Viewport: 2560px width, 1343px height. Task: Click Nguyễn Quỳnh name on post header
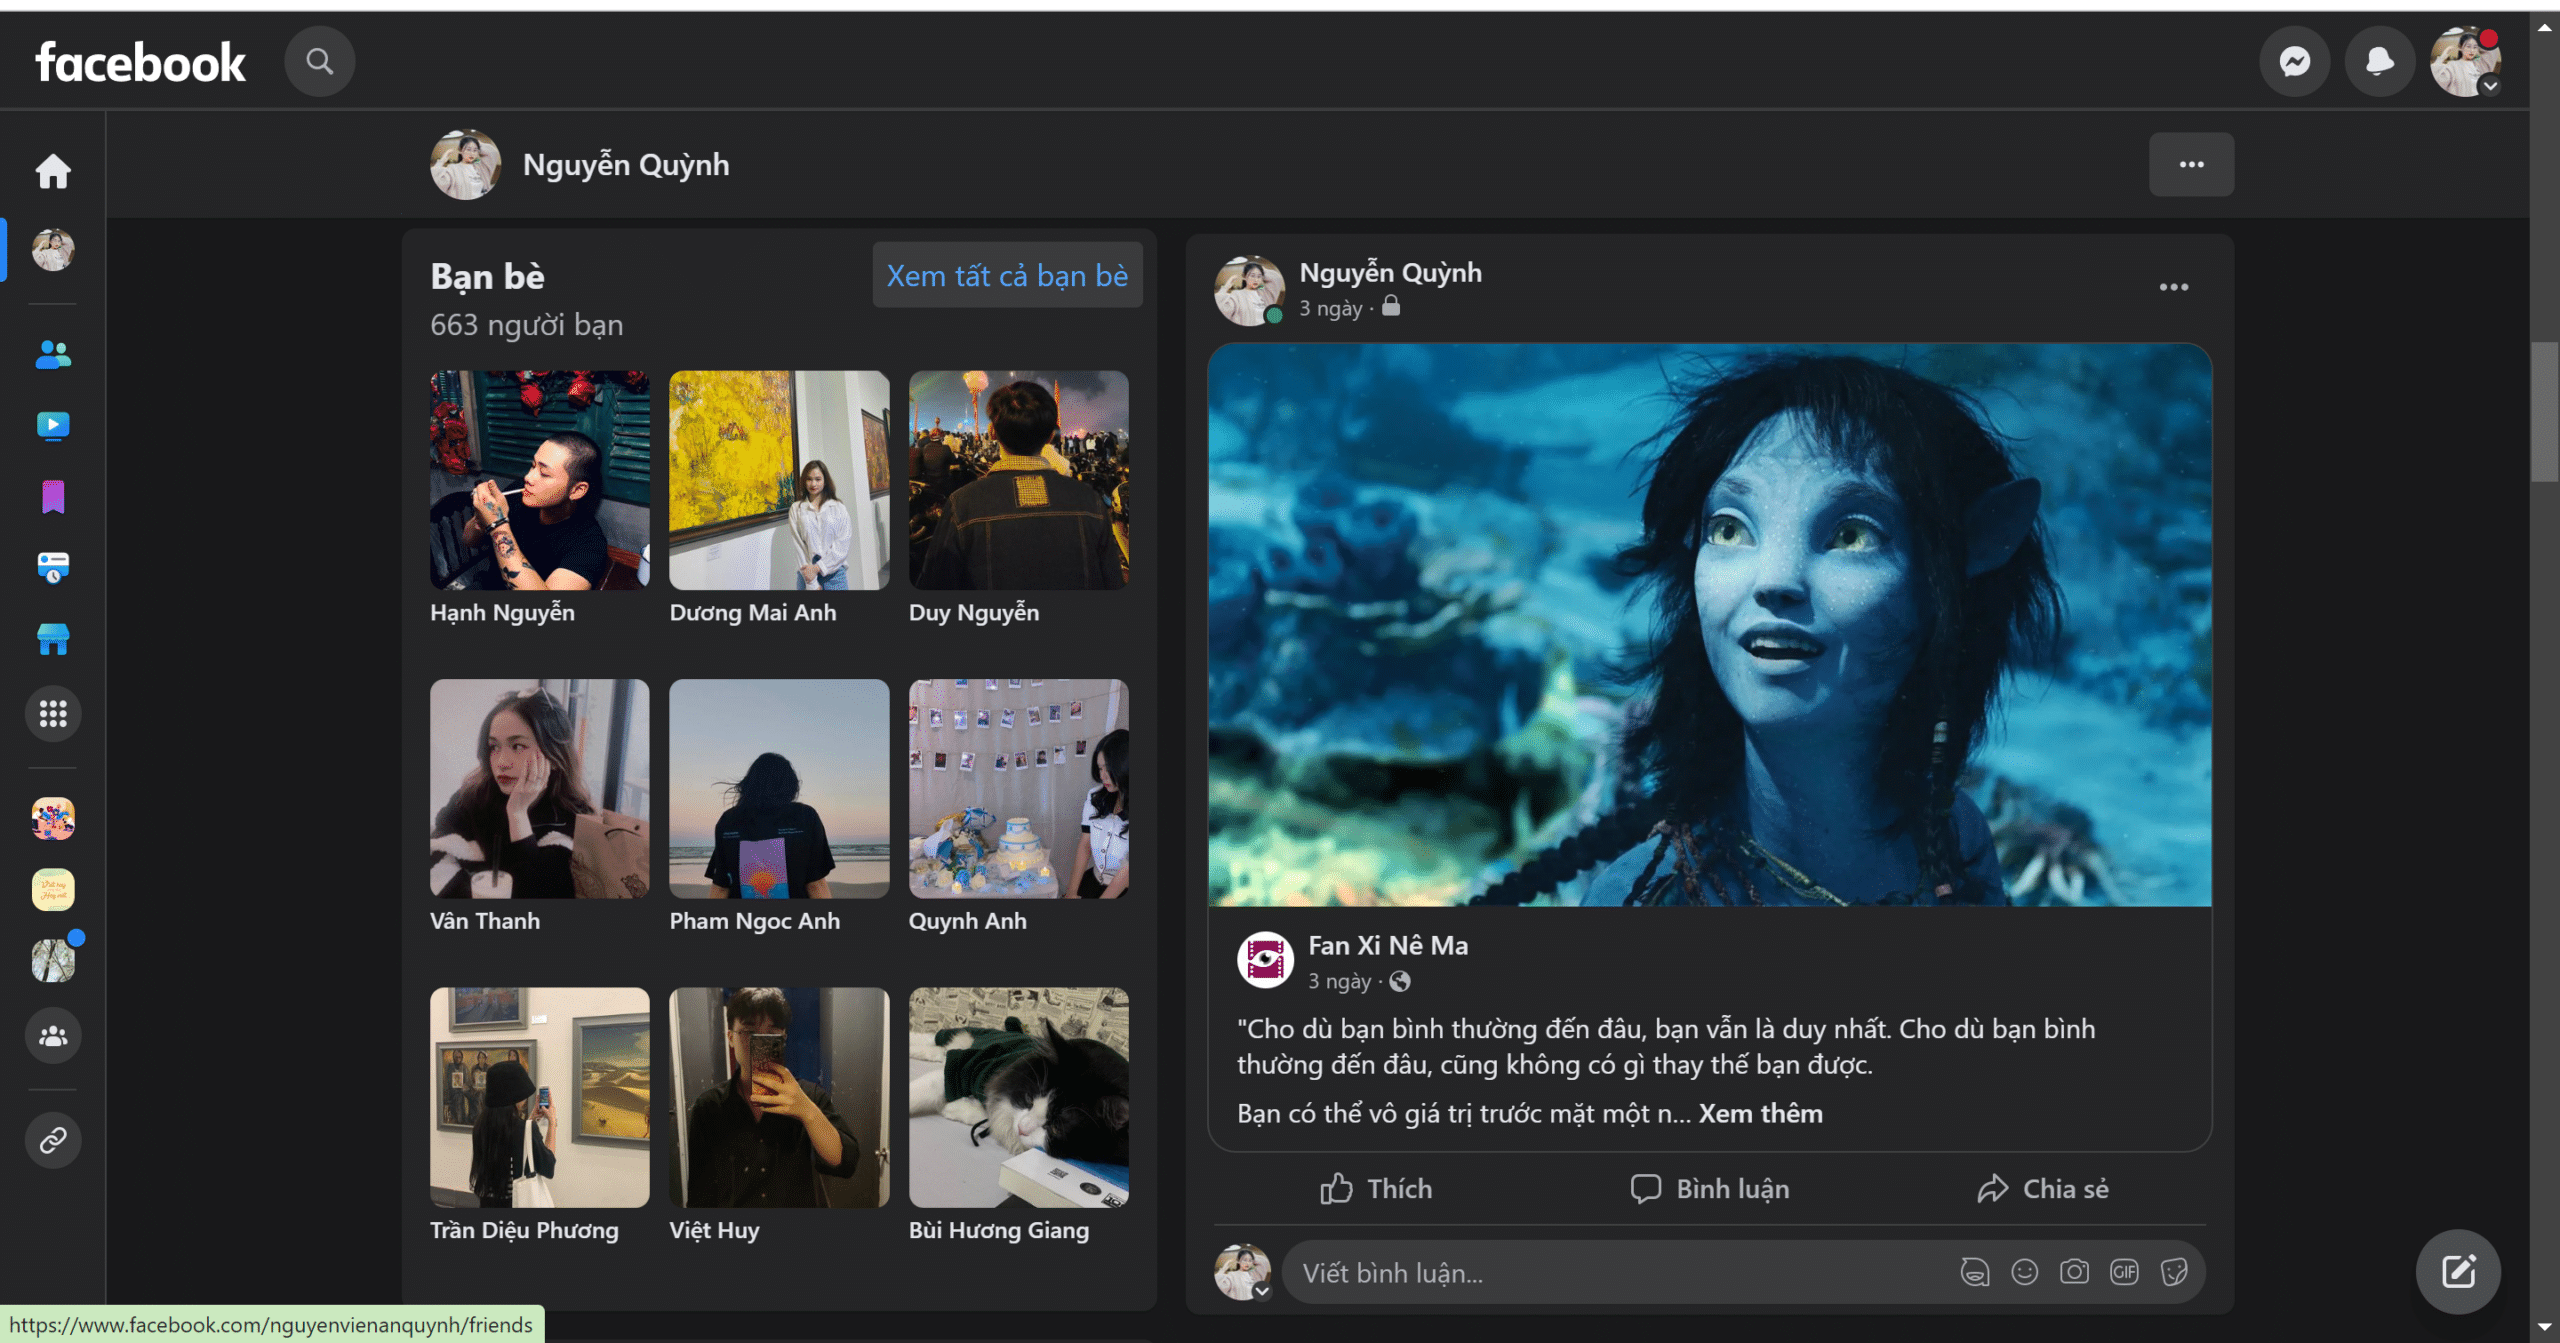point(1390,273)
